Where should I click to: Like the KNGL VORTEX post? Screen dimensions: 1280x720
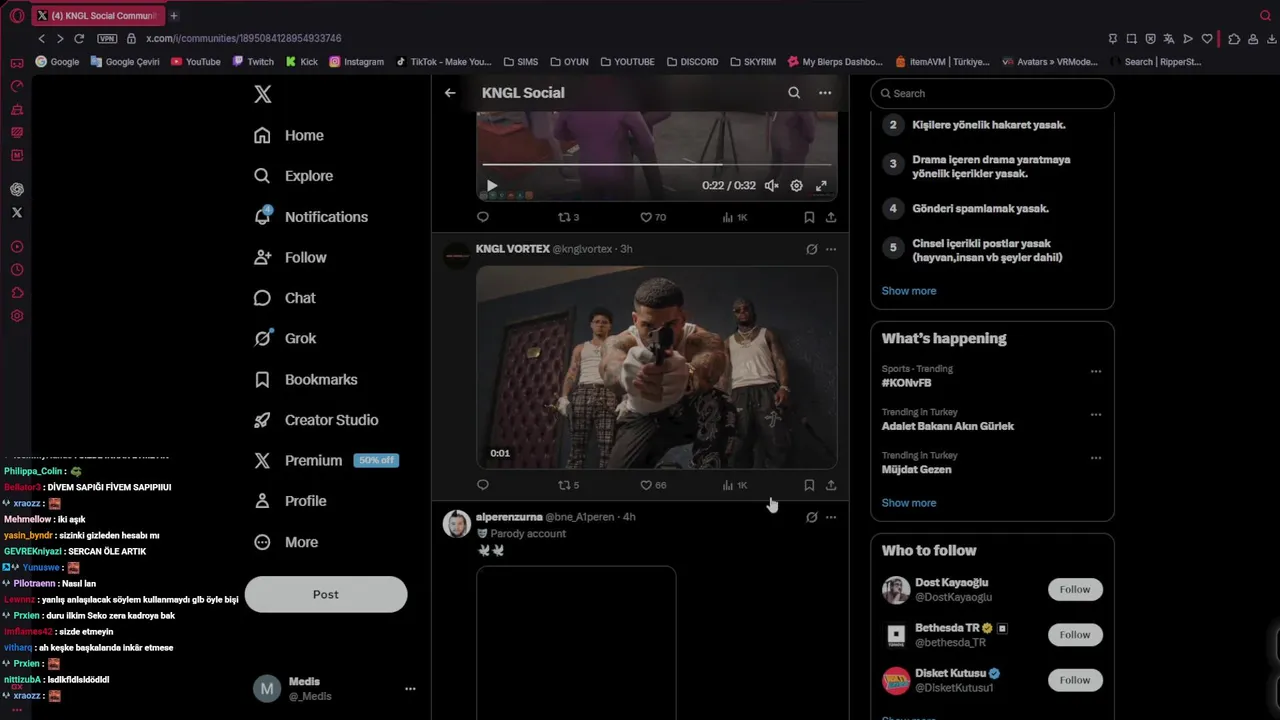pos(652,485)
